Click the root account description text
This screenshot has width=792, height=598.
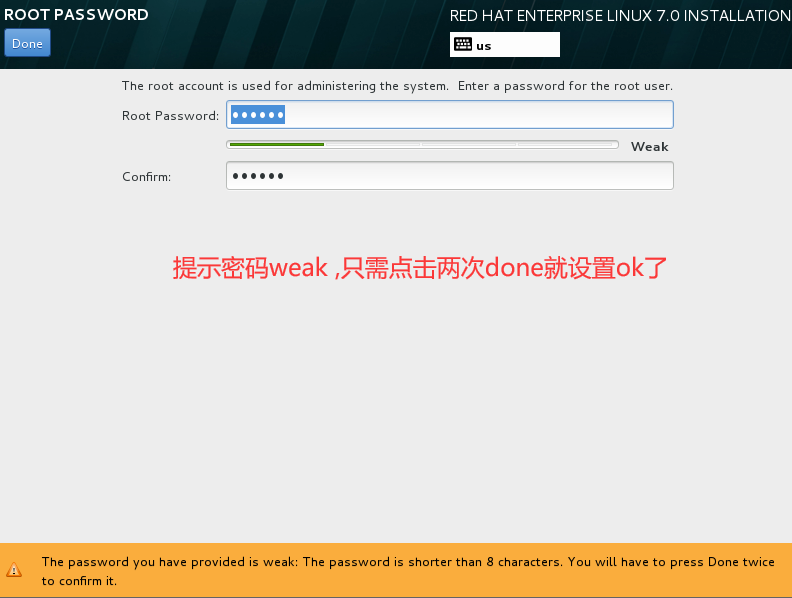397,86
